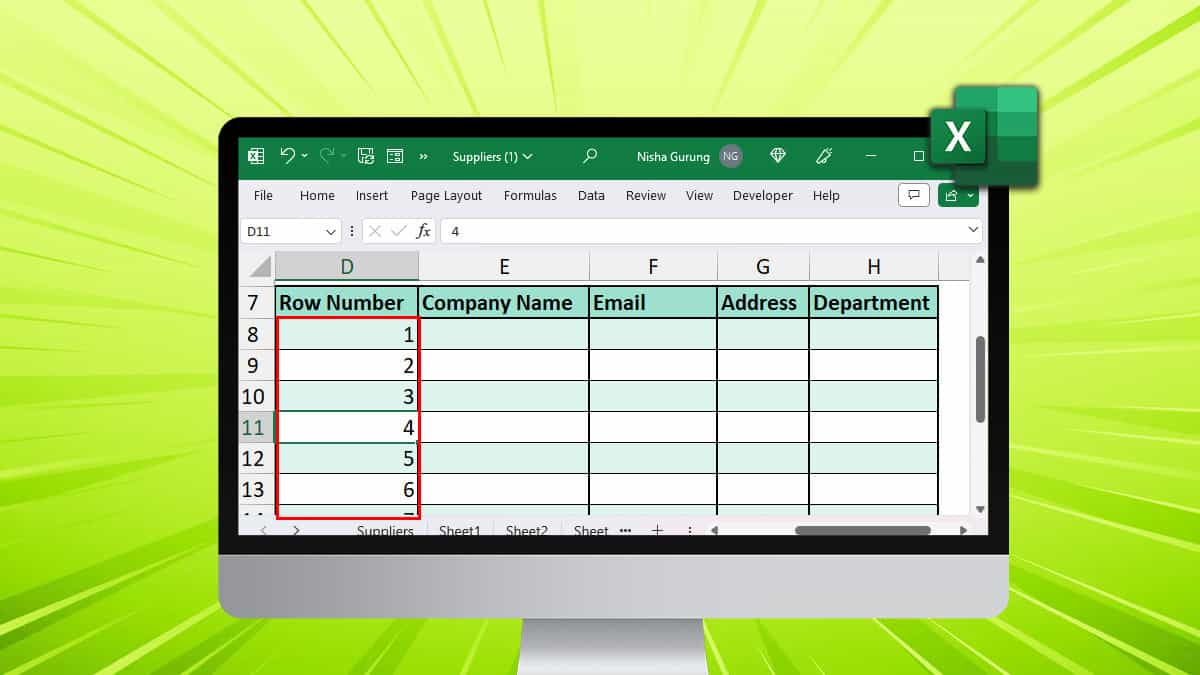The width and height of the screenshot is (1200, 675).
Task: Add a new sheet with the plus button
Action: (x=657, y=529)
